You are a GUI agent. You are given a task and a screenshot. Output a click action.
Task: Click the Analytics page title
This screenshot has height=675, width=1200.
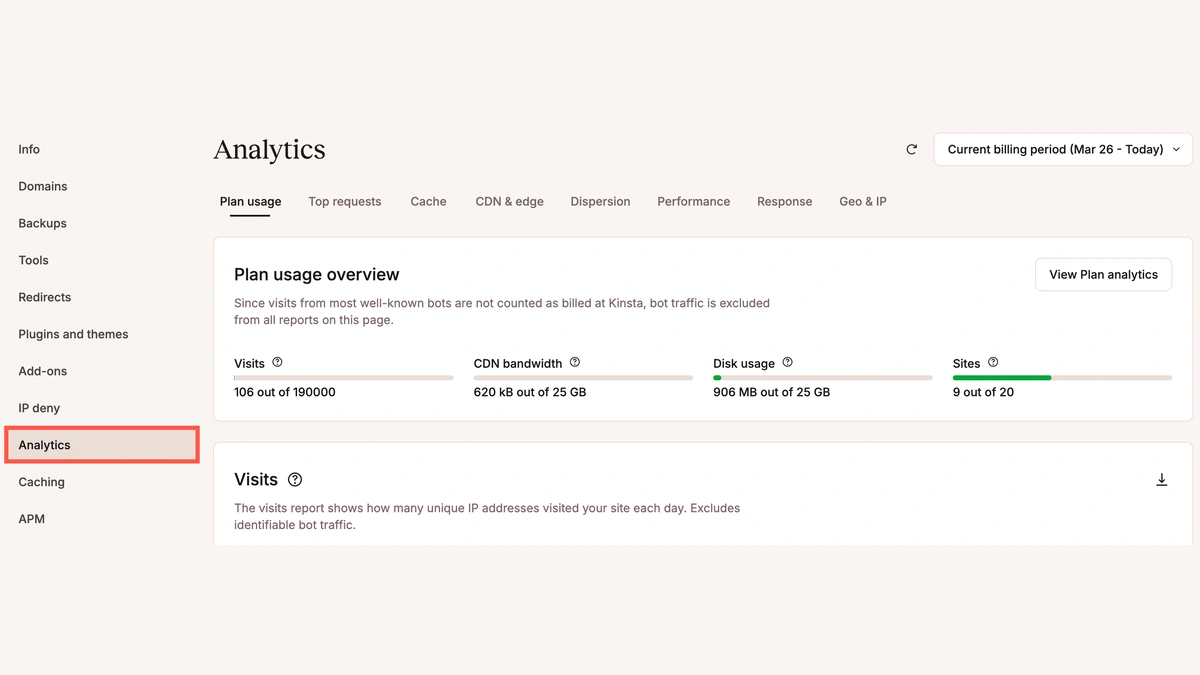pyautogui.click(x=270, y=150)
